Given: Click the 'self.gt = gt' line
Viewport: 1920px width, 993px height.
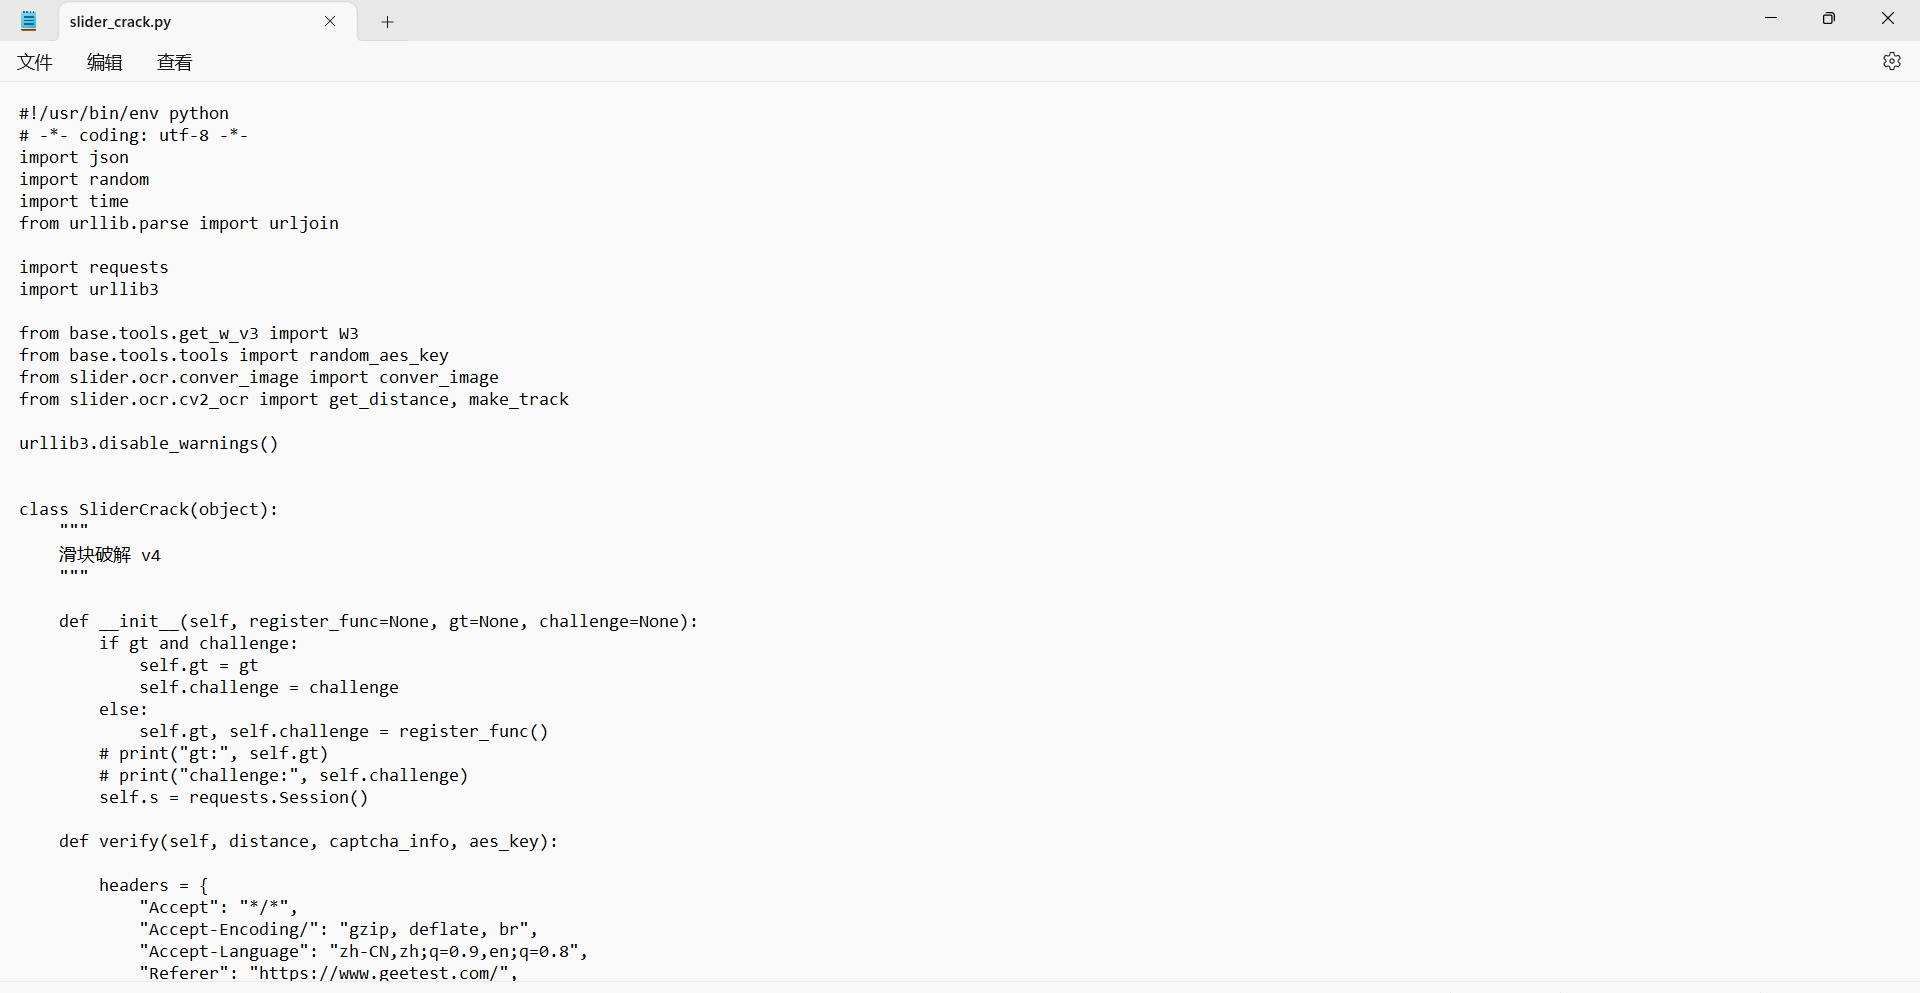Looking at the screenshot, I should point(199,665).
